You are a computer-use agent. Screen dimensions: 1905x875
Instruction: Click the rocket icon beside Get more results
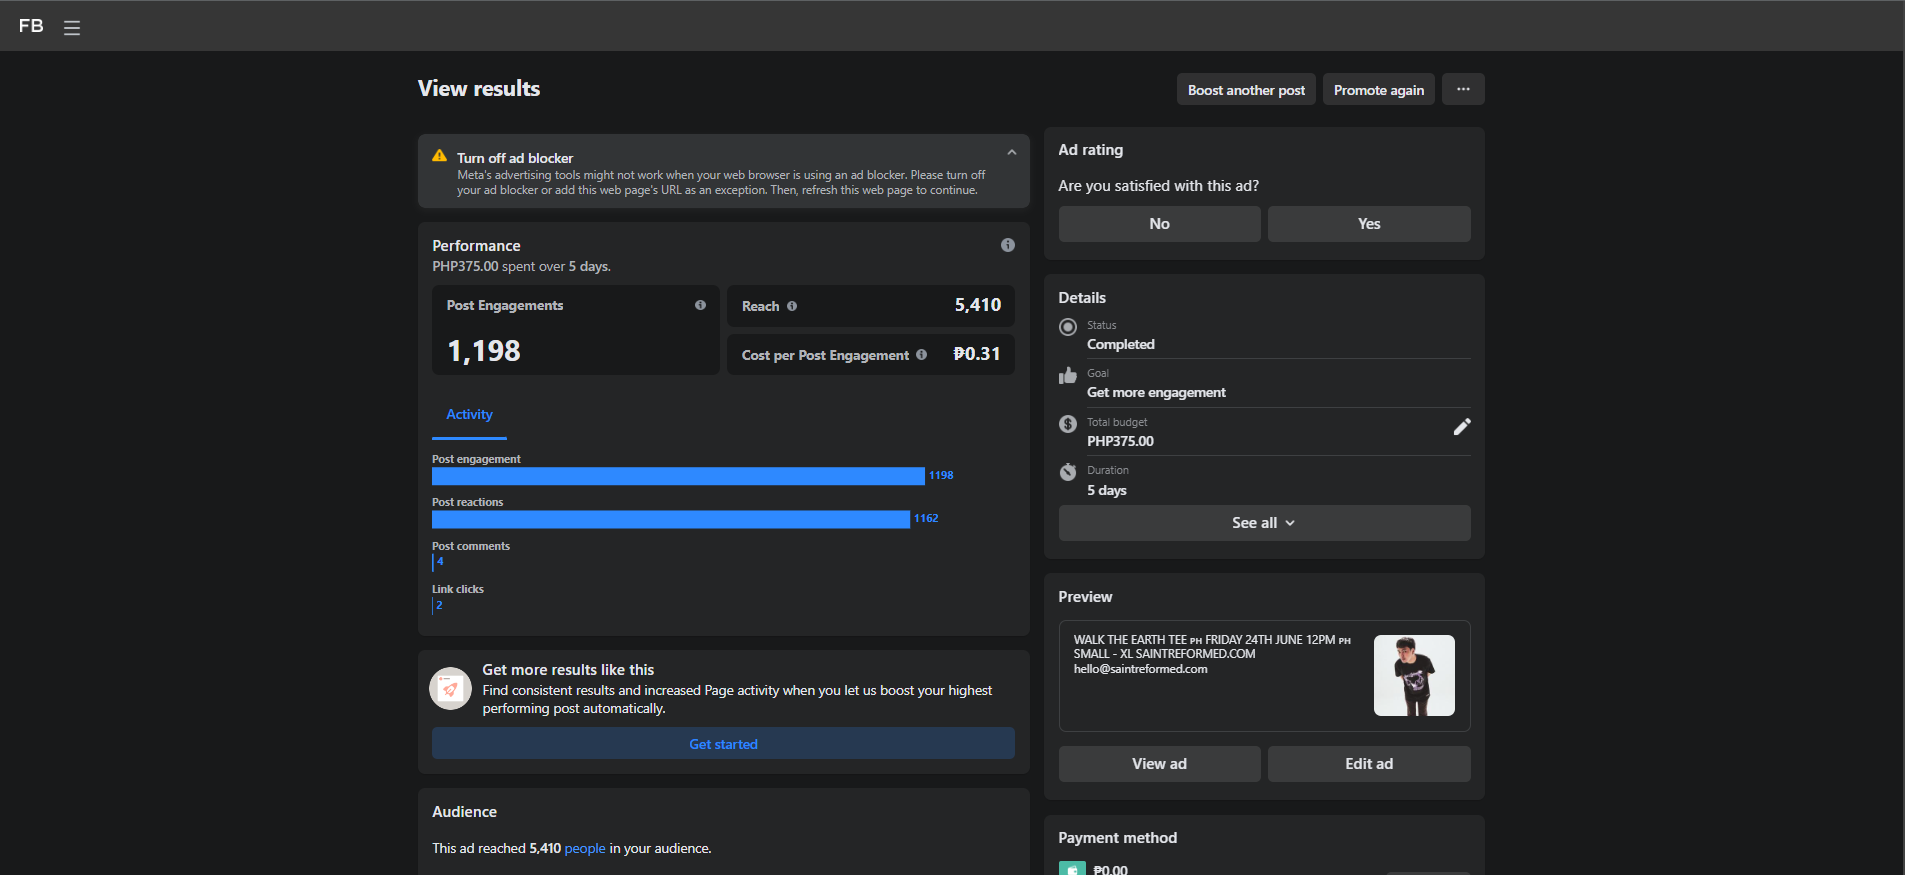pos(450,688)
